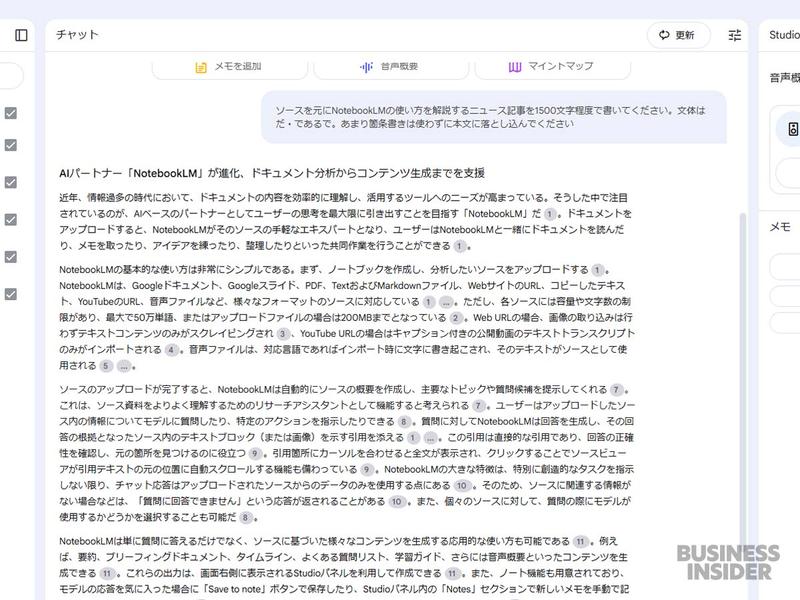Viewport: 800px width, 600px height.
Task: Click paragraph starting ソースのアップロードが完了すると
Action: click(x=347, y=454)
